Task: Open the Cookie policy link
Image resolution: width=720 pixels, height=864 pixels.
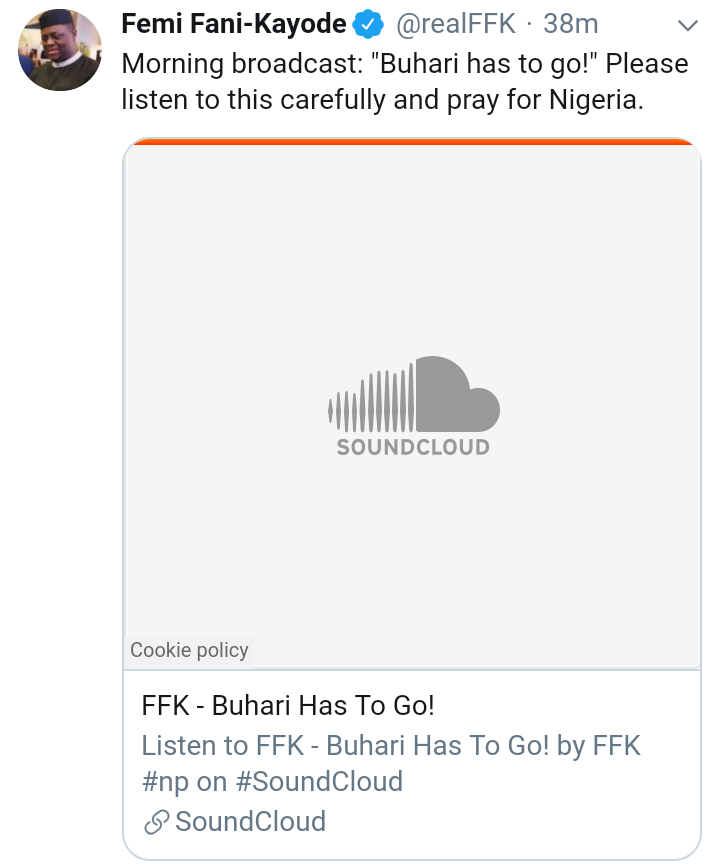Action: 189,650
